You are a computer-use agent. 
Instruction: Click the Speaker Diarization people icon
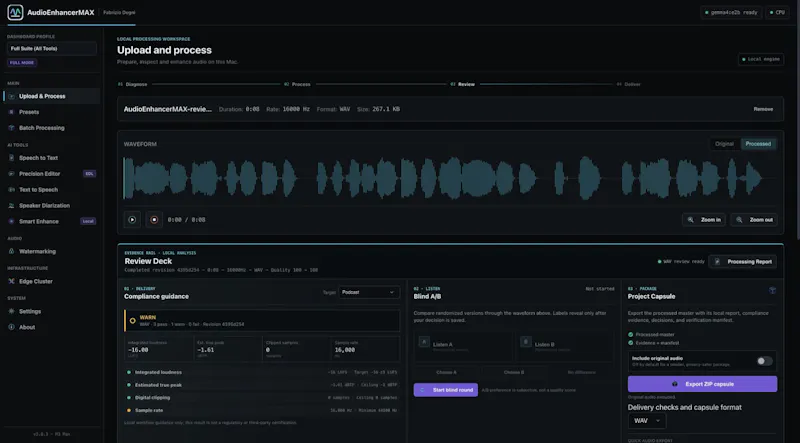click(11, 205)
